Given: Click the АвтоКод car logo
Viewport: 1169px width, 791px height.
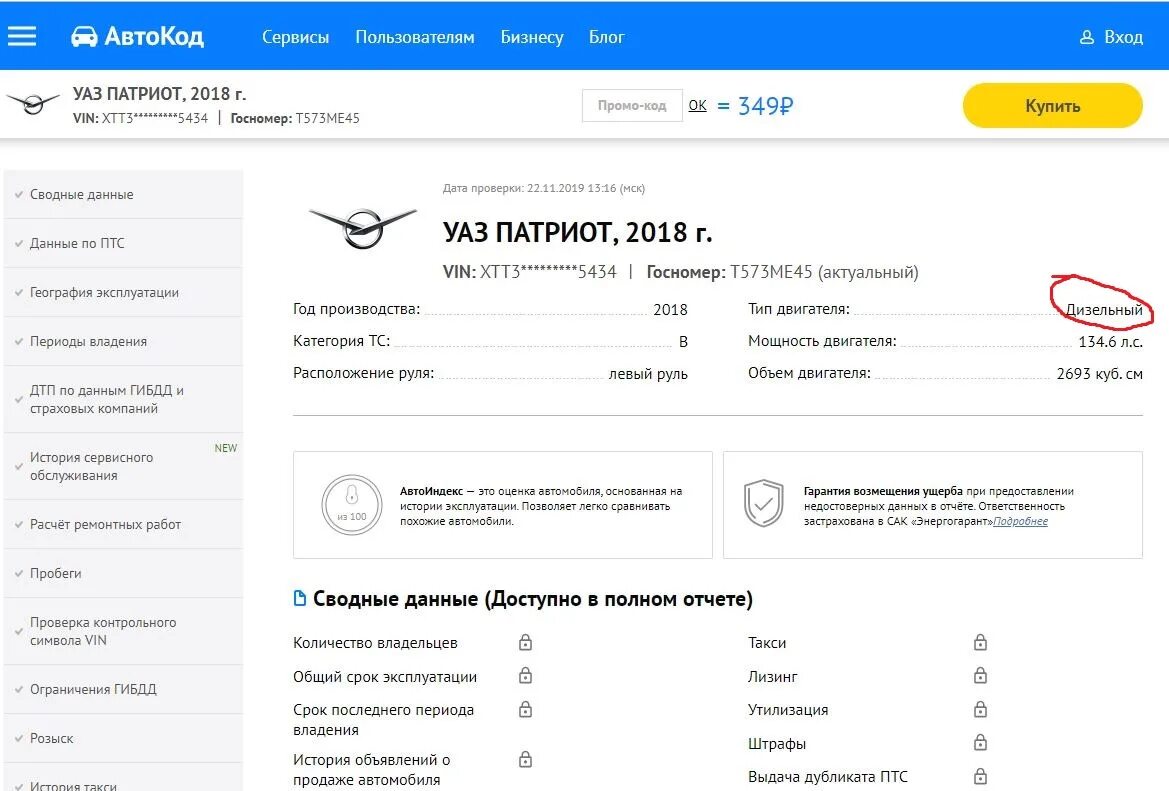Looking at the screenshot, I should coord(137,37).
